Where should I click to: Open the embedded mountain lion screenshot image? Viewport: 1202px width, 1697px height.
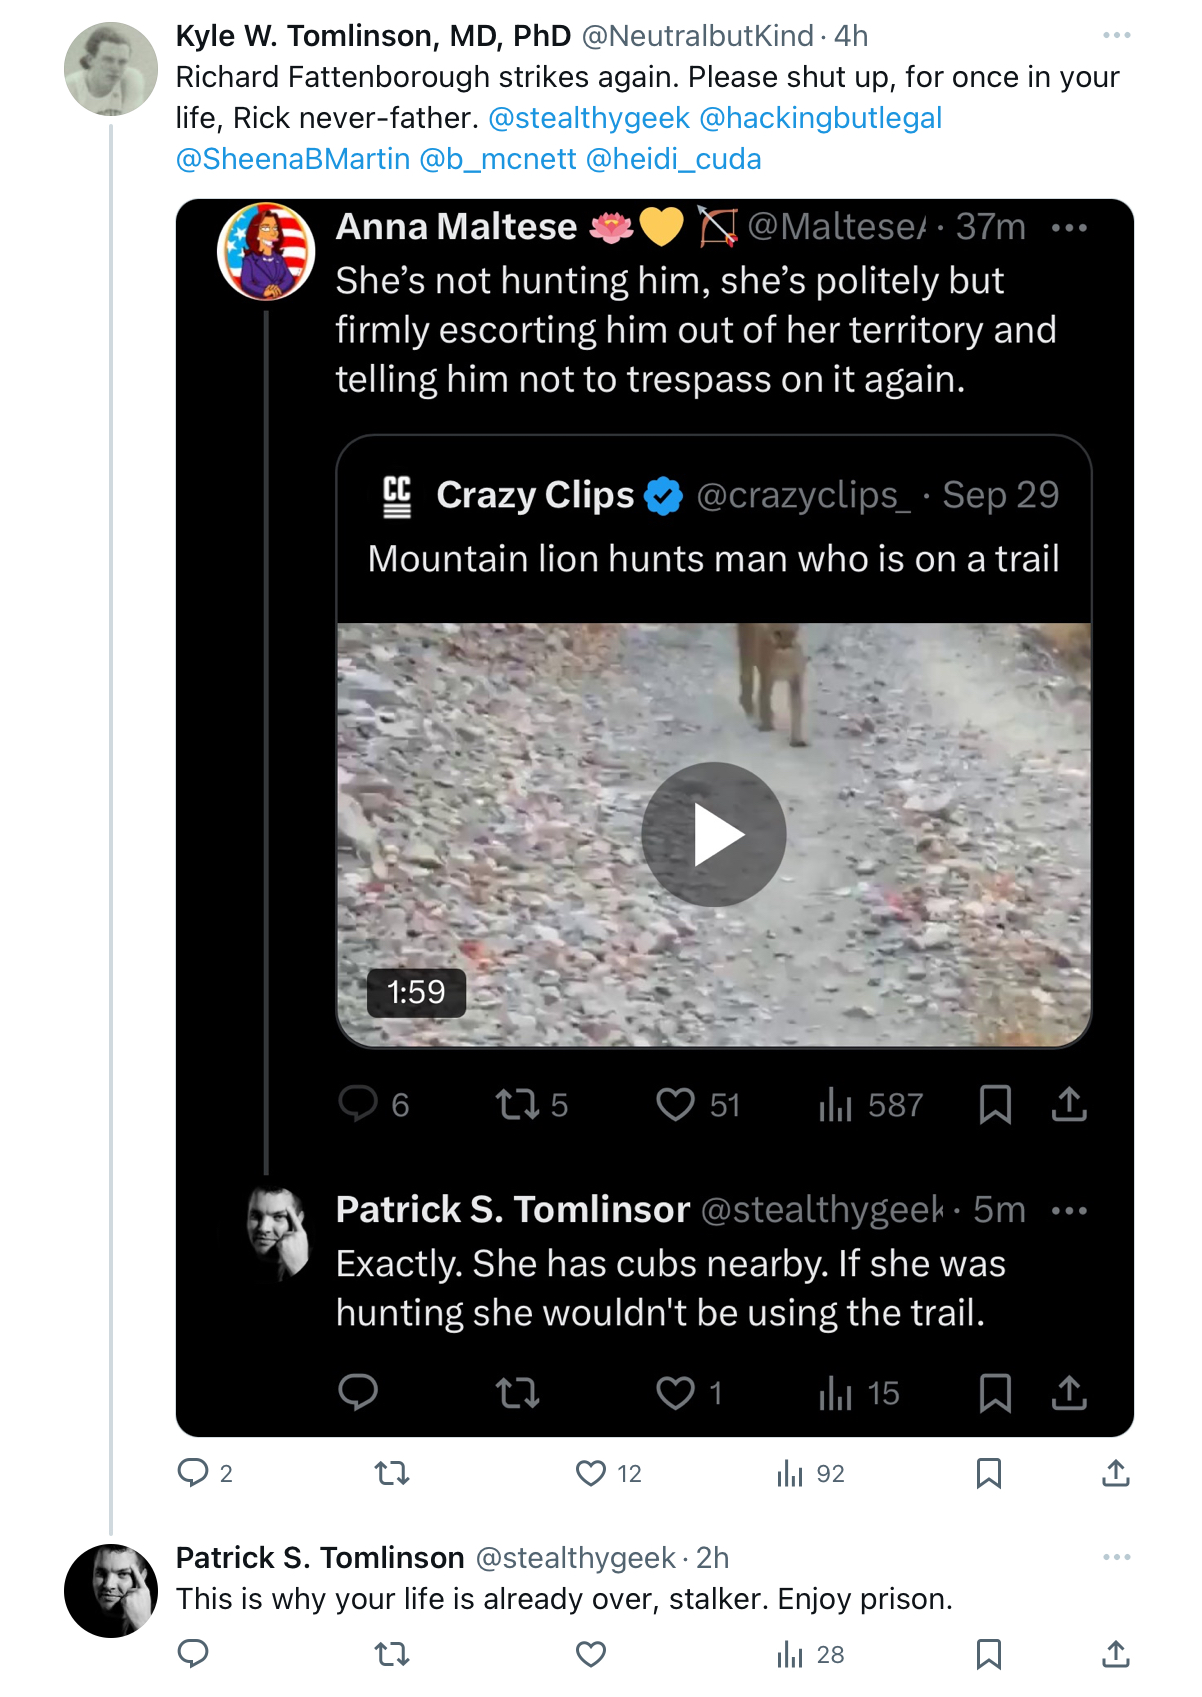click(655, 818)
